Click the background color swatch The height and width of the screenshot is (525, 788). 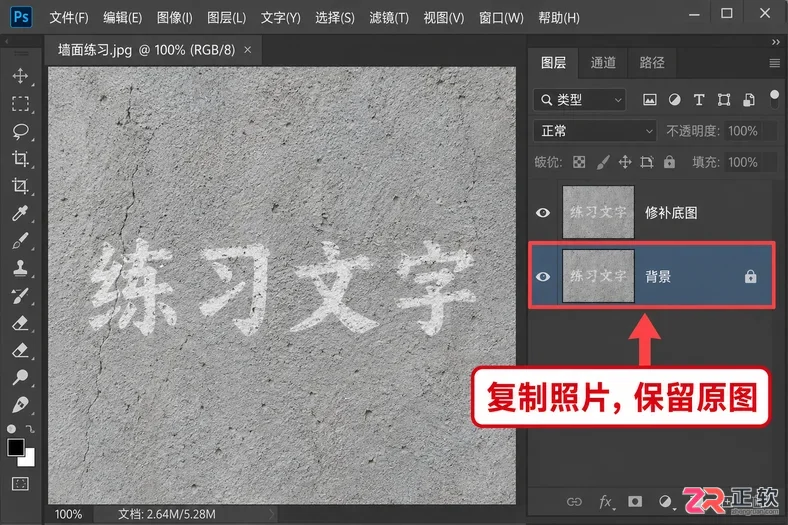(x=28, y=459)
